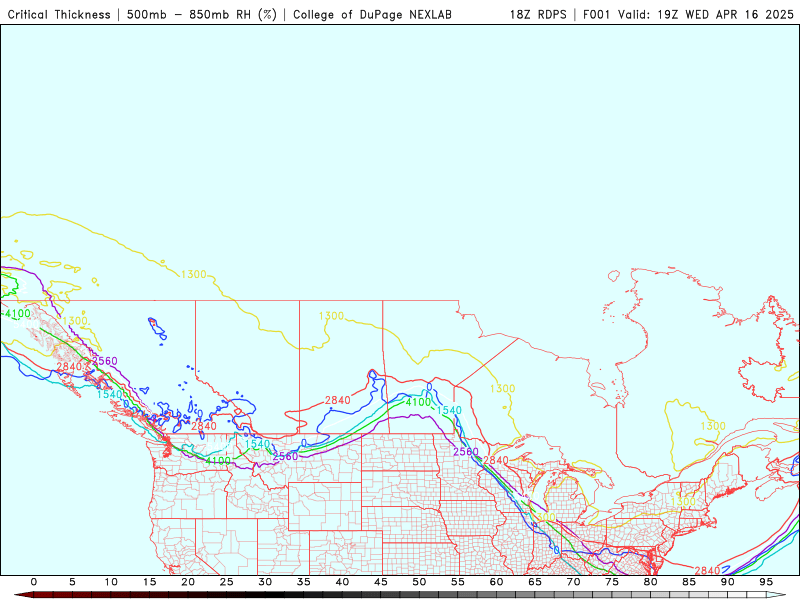Click green "4100" label at far western edge
800x600 pixels.
18,314
